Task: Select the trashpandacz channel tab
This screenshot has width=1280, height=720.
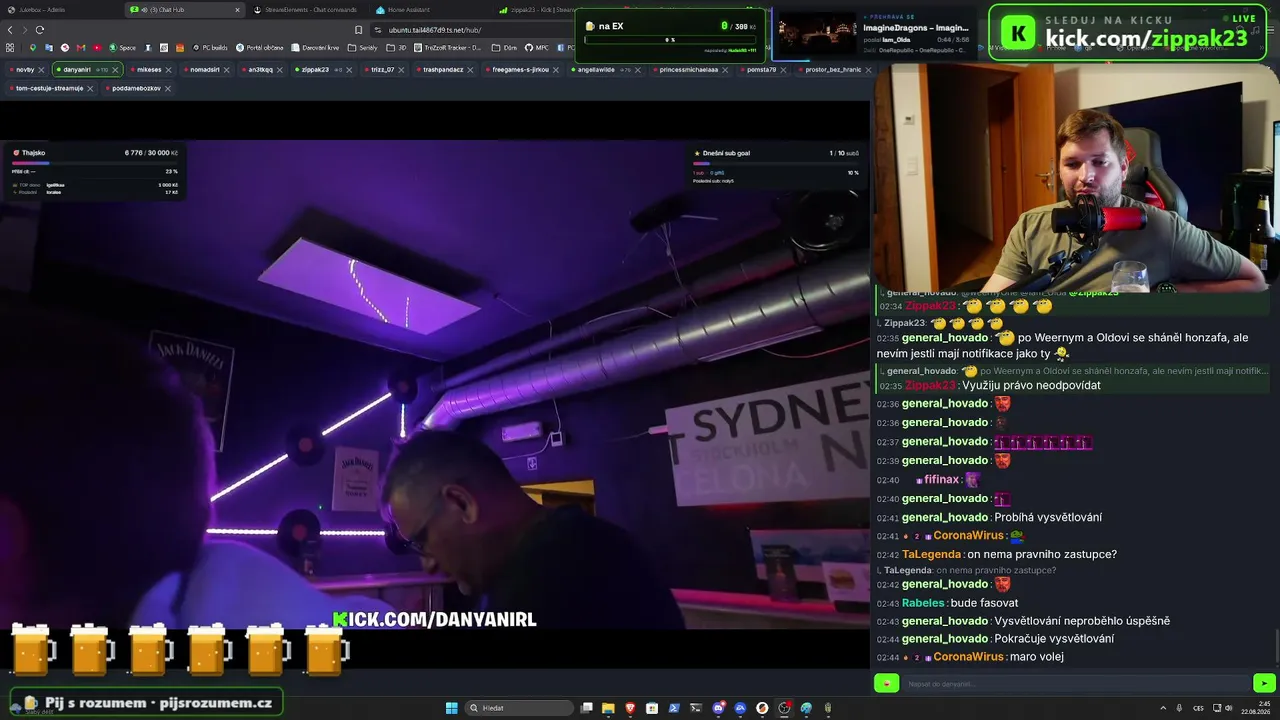Action: [x=443, y=70]
